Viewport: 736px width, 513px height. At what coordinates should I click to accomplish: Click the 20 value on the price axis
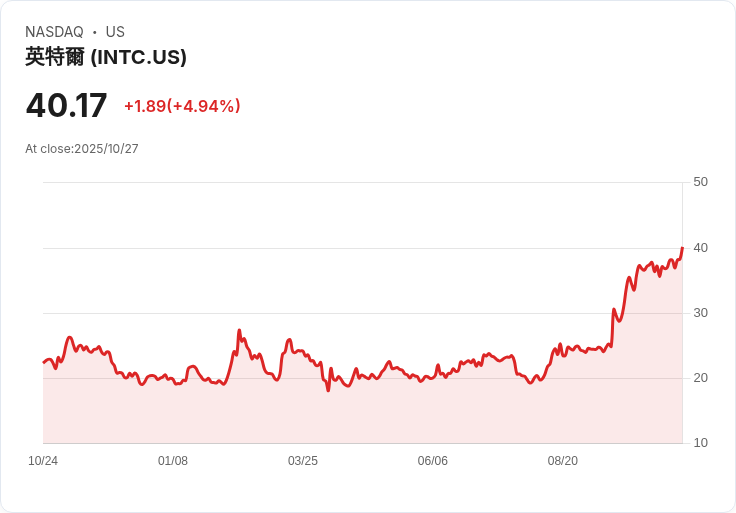(700, 378)
